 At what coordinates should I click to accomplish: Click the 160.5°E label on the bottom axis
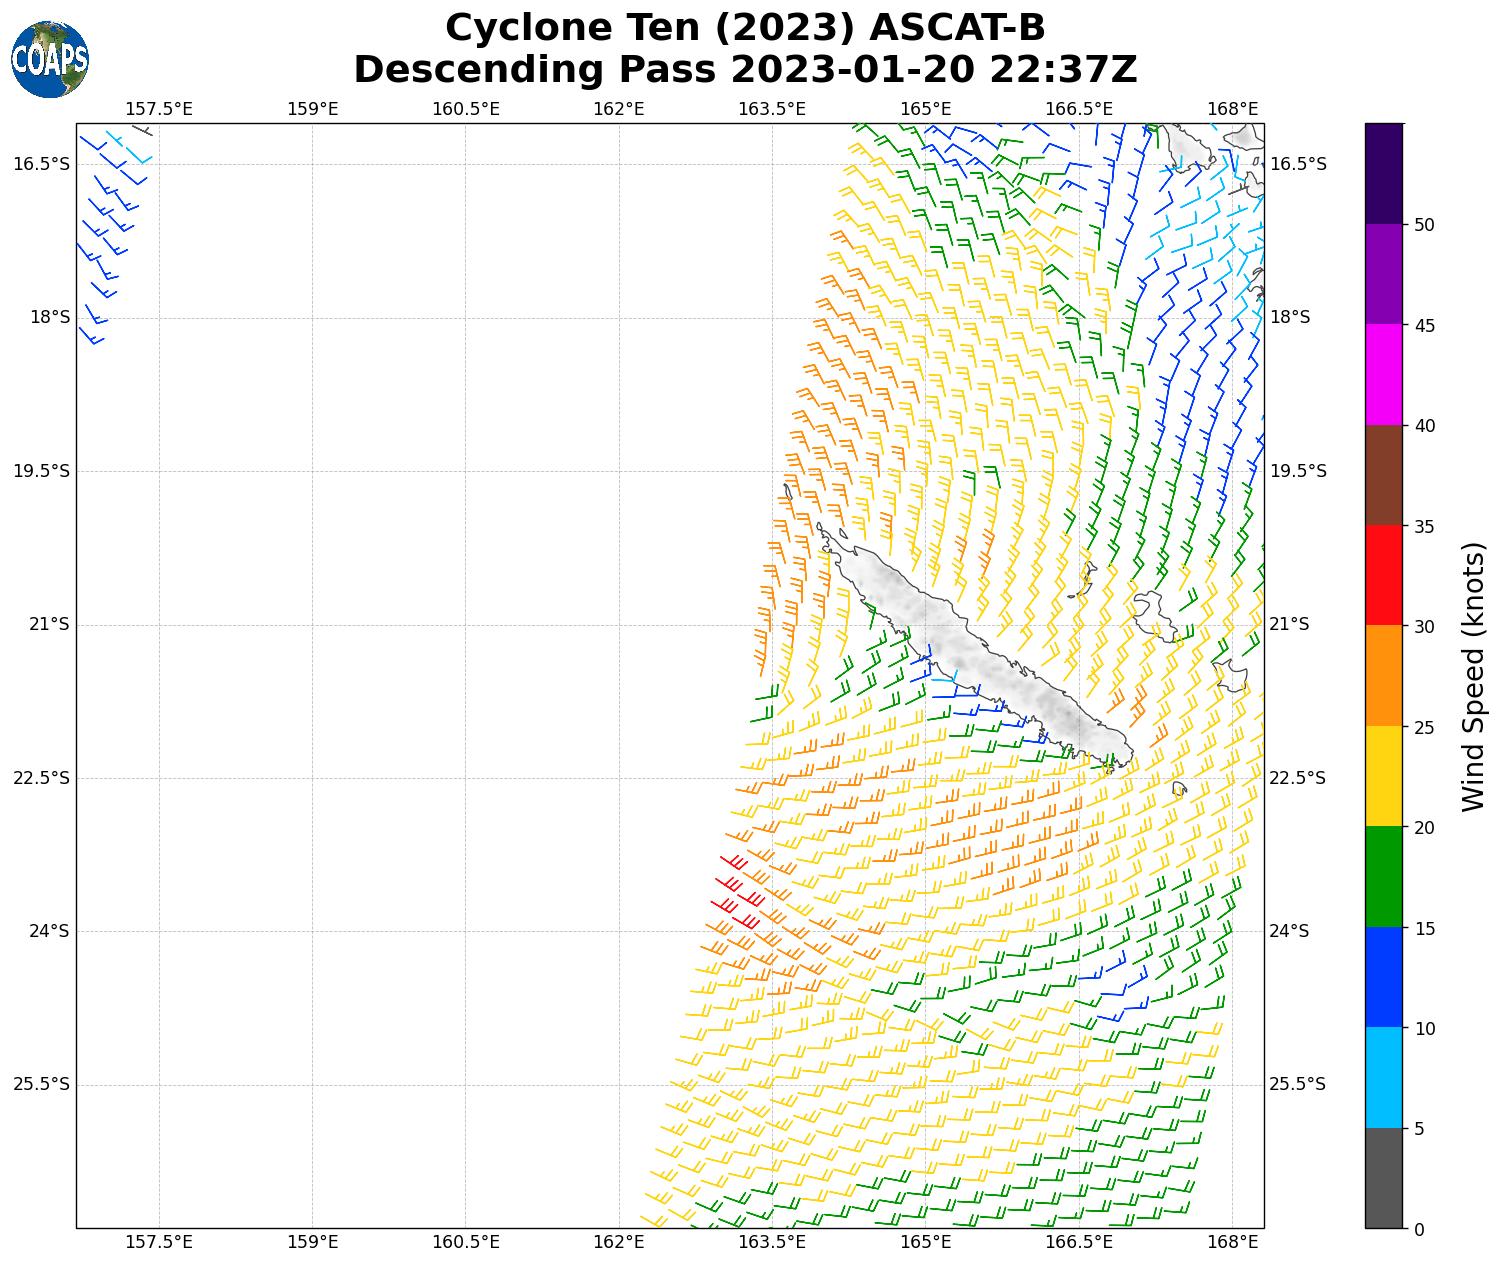pyautogui.click(x=465, y=1242)
